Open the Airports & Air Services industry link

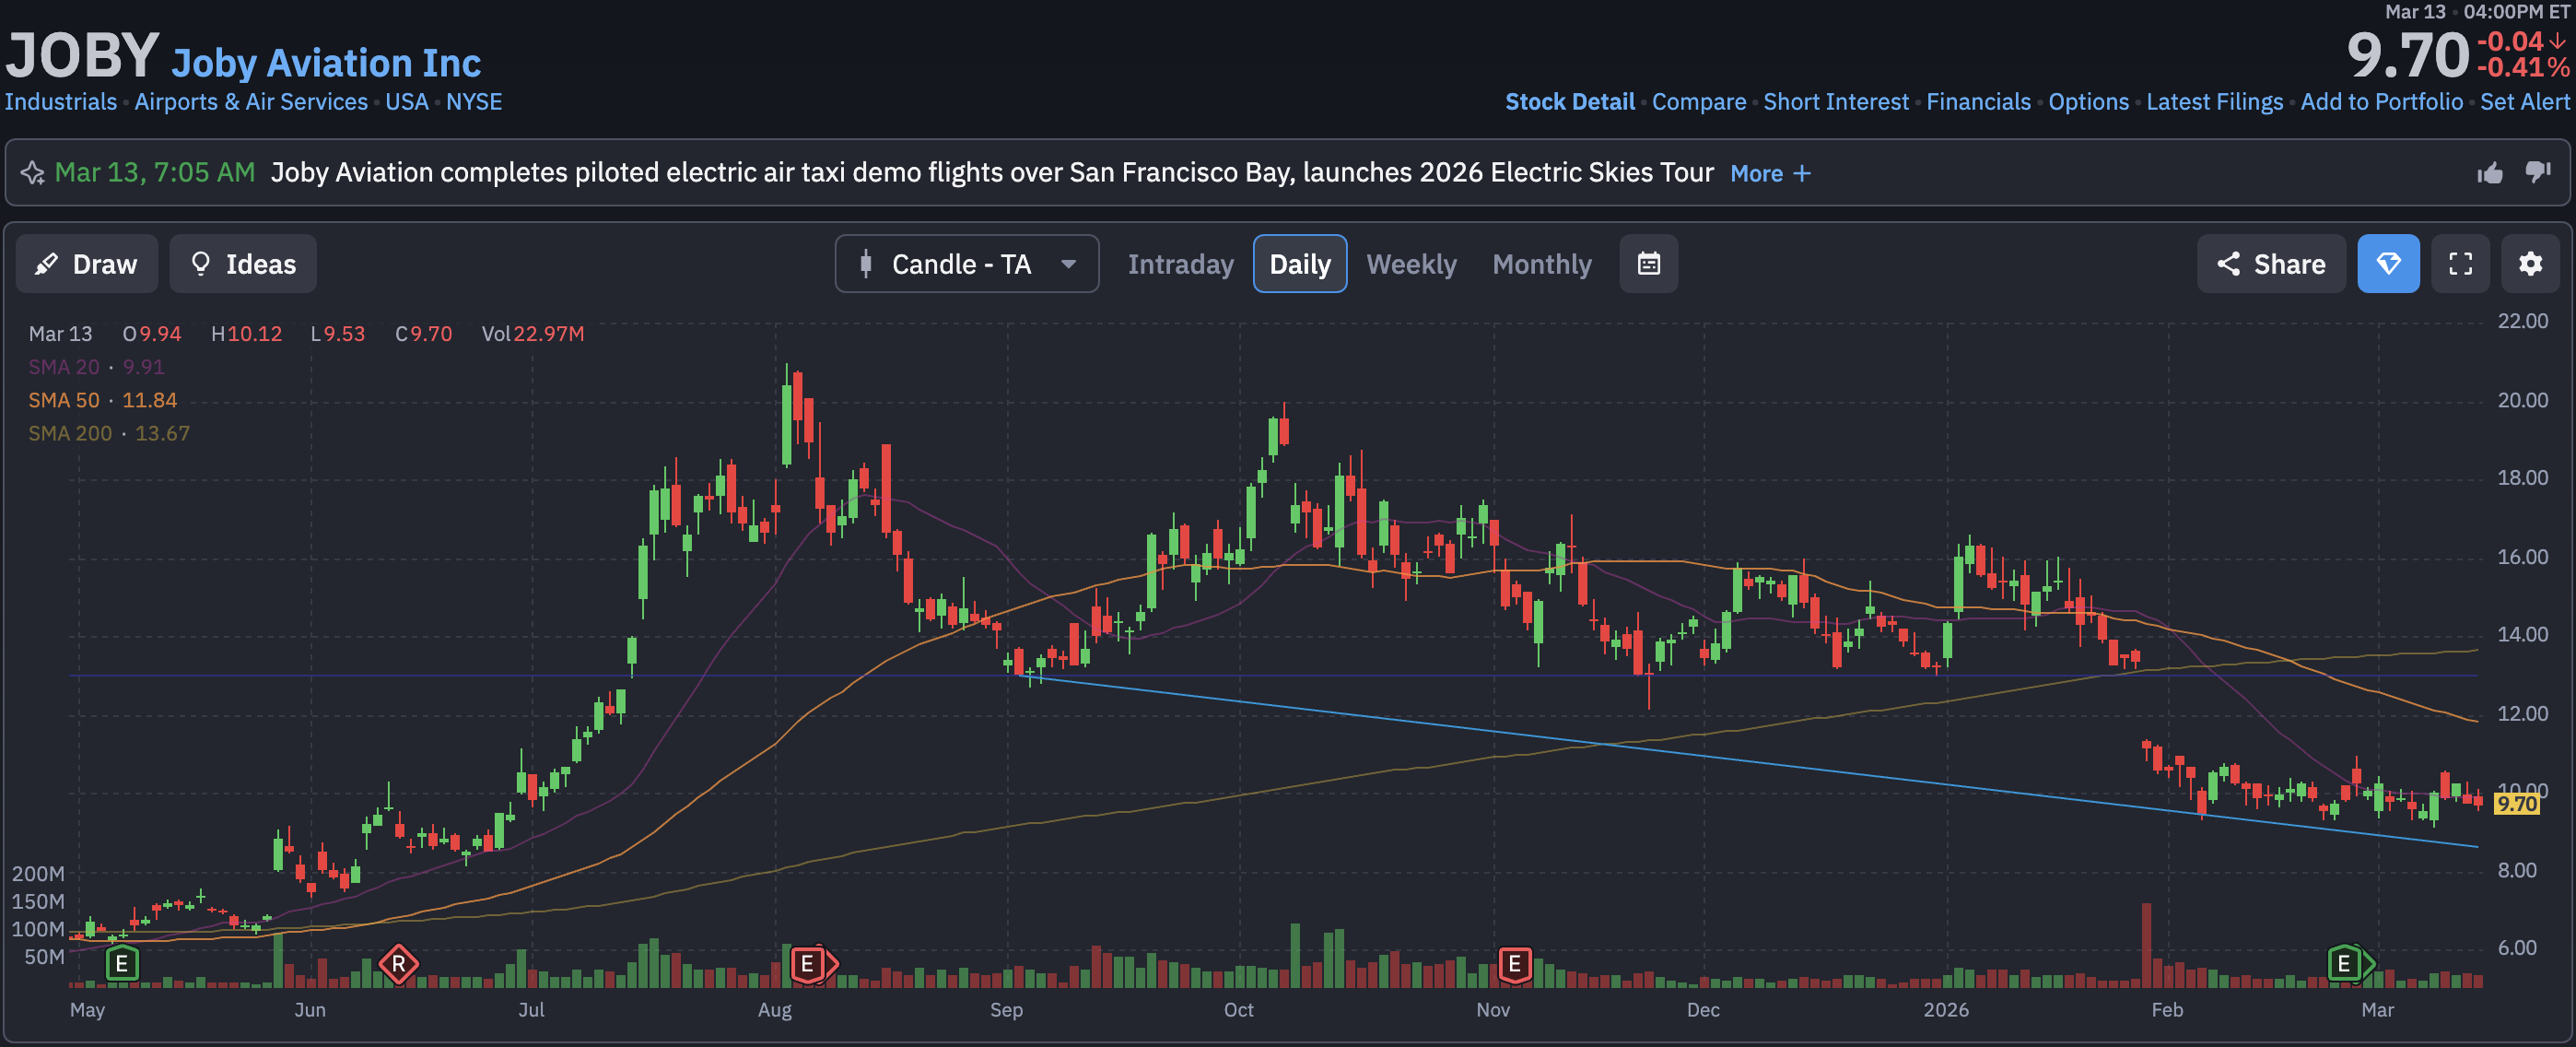tap(251, 102)
